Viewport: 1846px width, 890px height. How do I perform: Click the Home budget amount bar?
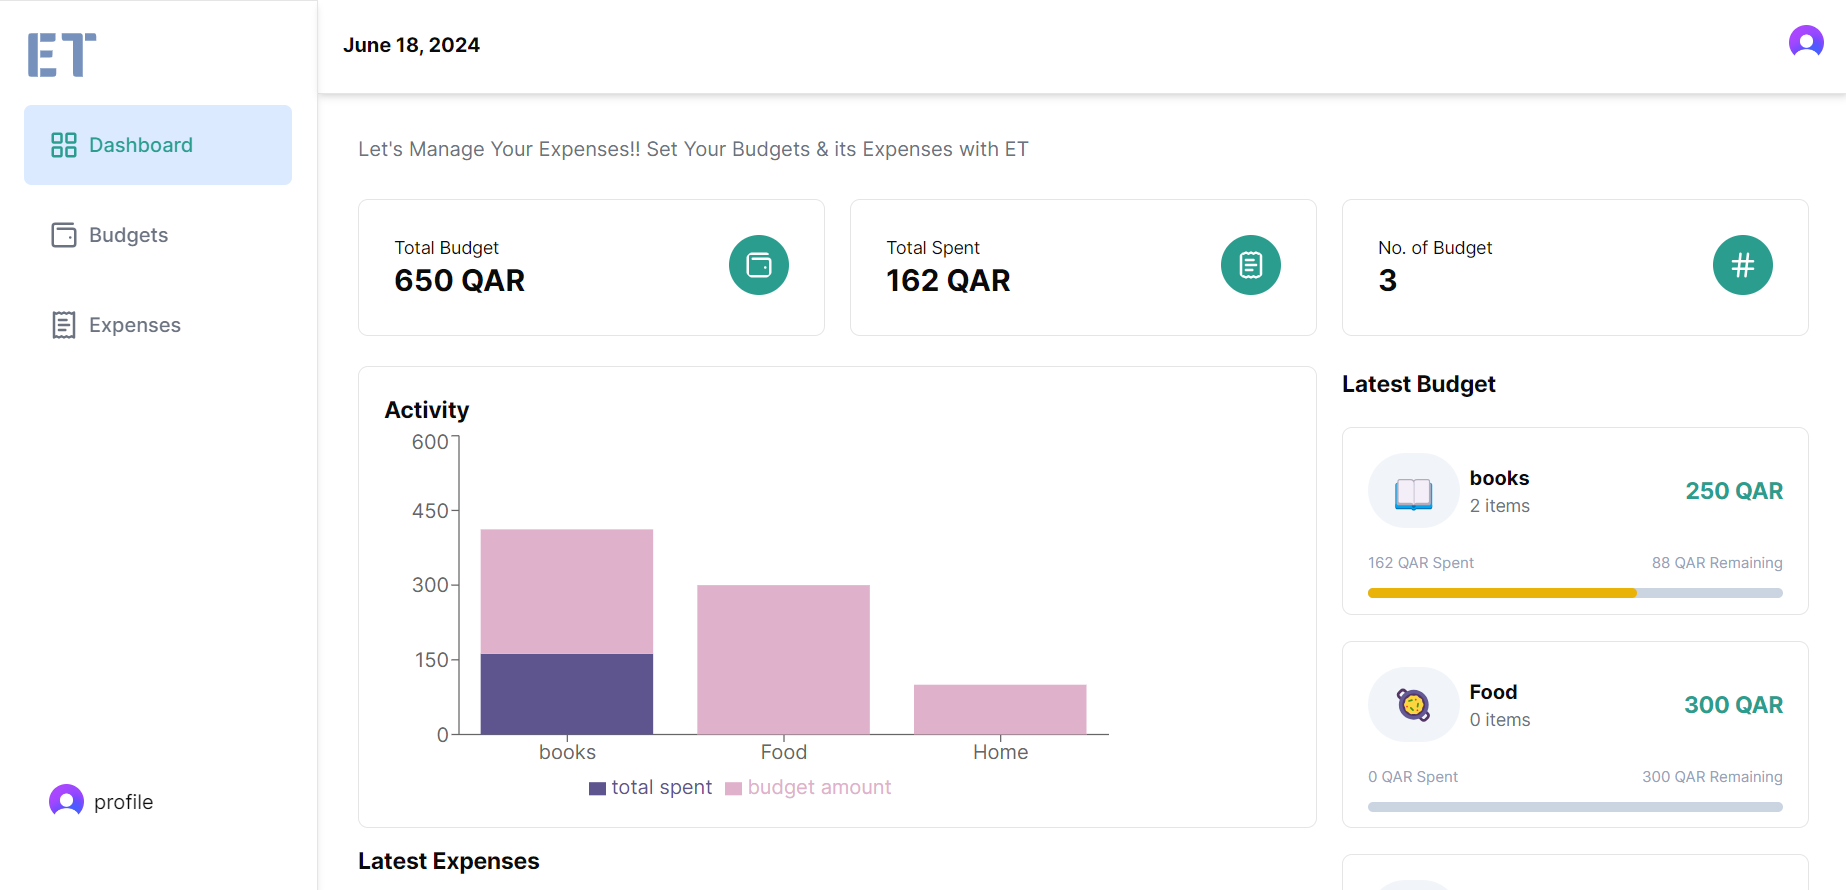coord(1000,710)
